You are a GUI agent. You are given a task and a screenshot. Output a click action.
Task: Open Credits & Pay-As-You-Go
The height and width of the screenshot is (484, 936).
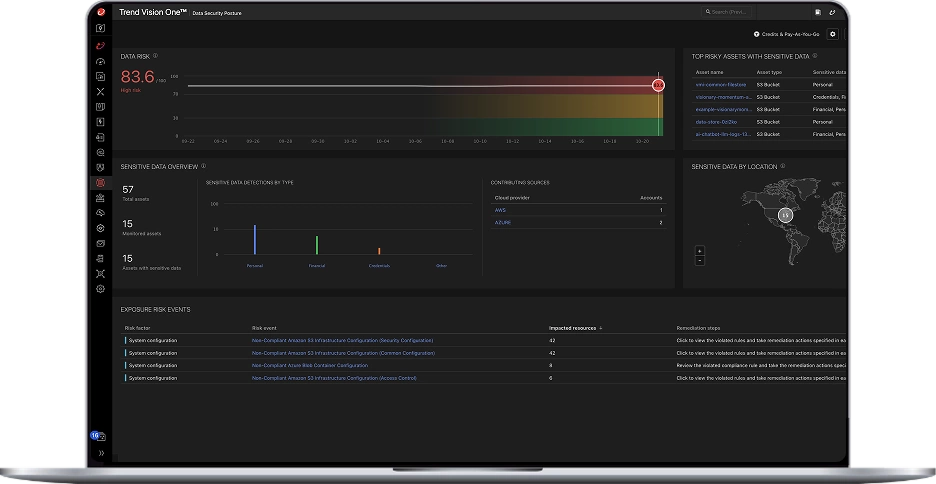[x=785, y=34]
